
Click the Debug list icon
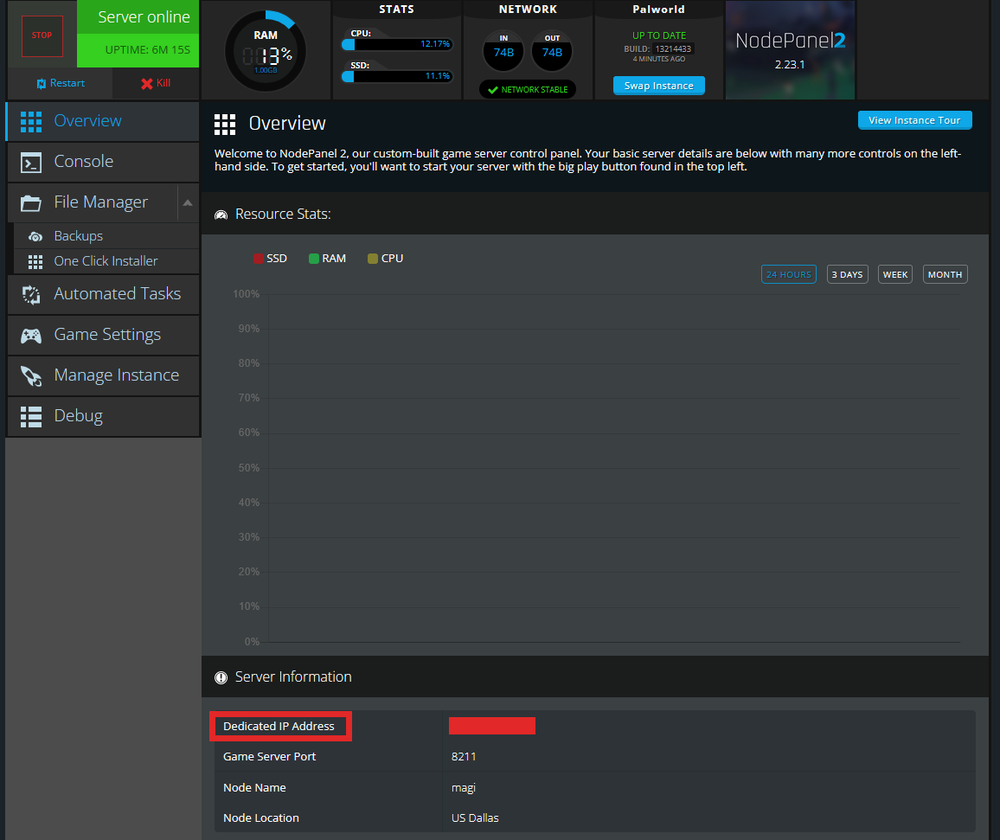[x=30, y=416]
